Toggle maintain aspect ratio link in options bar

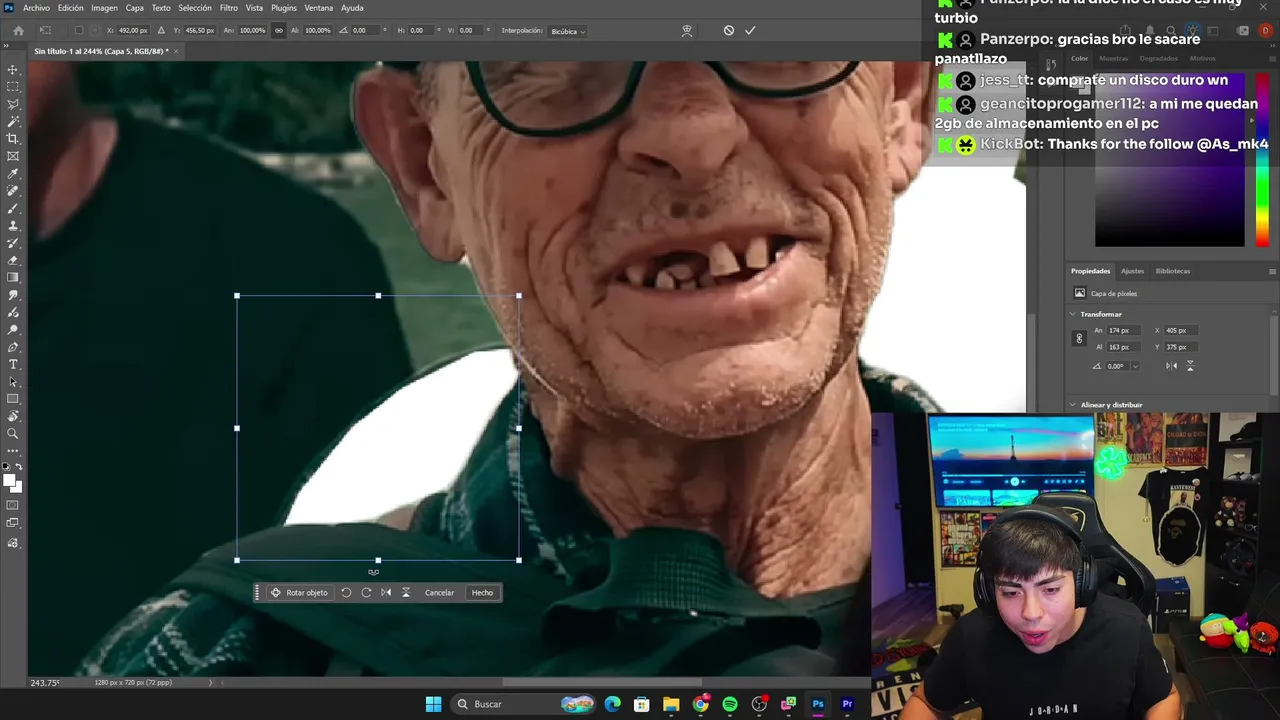coord(278,31)
